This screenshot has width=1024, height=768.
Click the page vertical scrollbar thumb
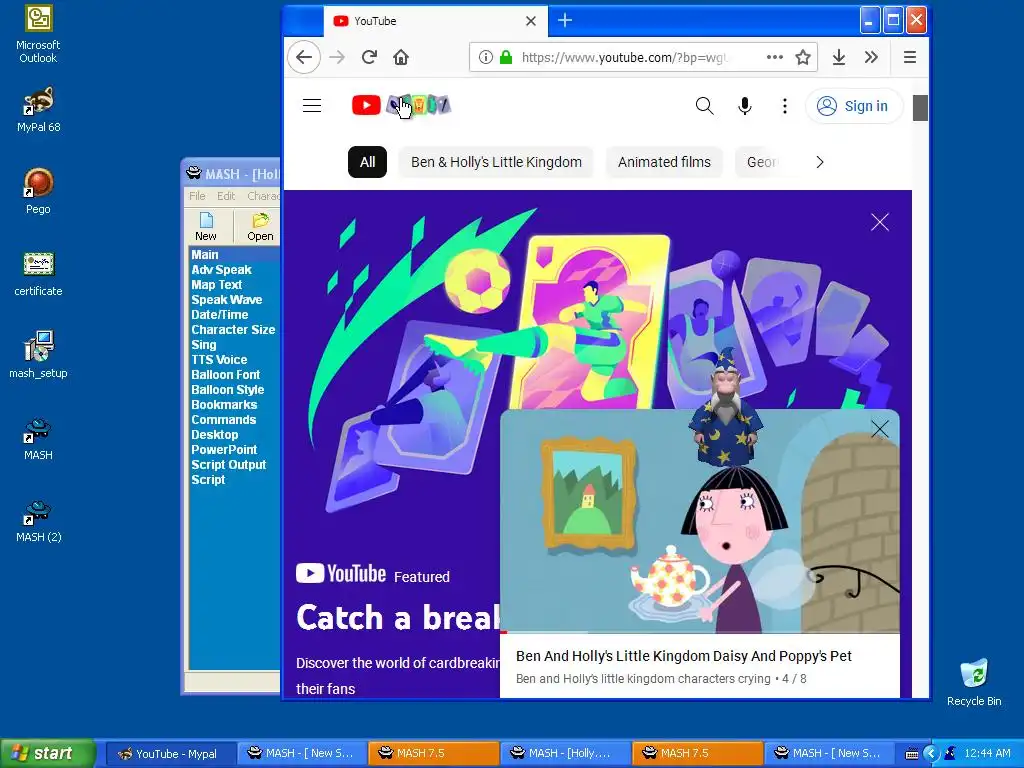pyautogui.click(x=920, y=108)
